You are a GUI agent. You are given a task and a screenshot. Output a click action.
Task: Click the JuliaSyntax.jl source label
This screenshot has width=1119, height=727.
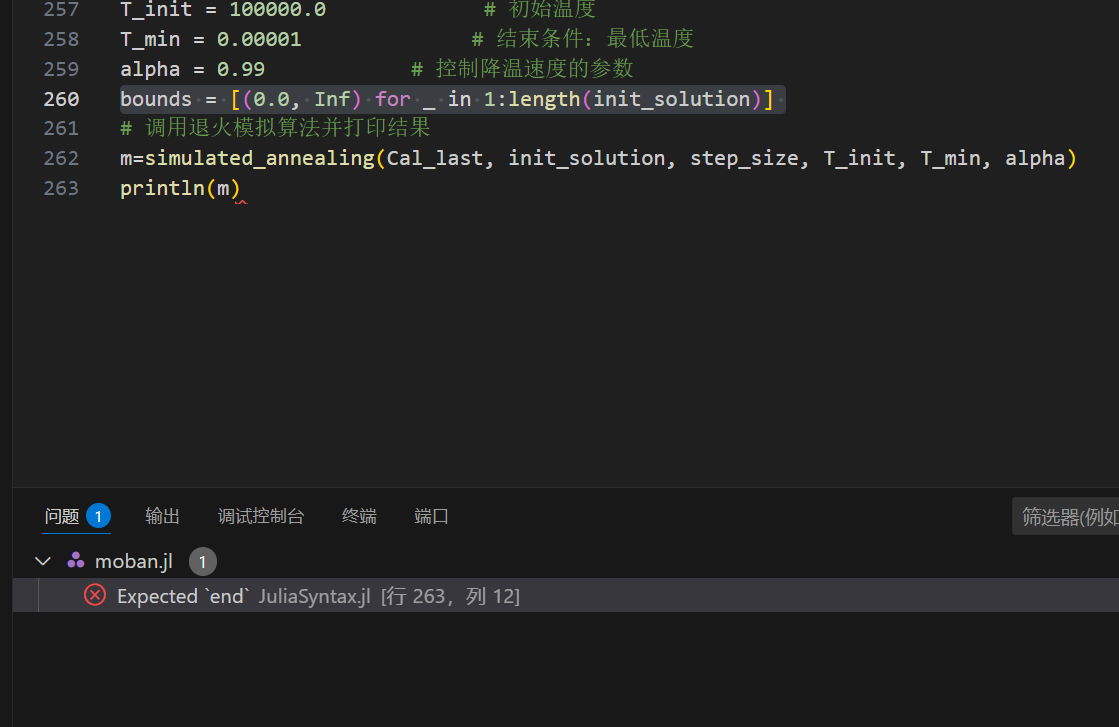pyautogui.click(x=314, y=596)
